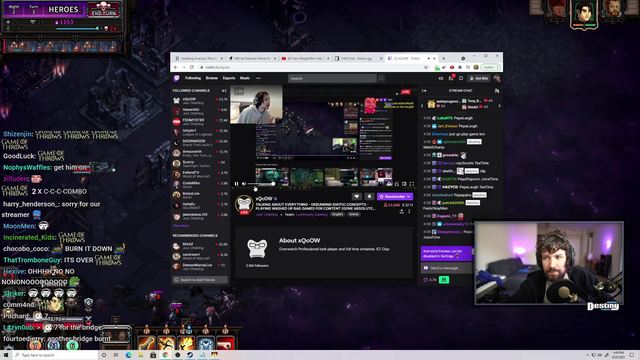
Task: Open Luminosity Gaming team link
Action: point(311,214)
